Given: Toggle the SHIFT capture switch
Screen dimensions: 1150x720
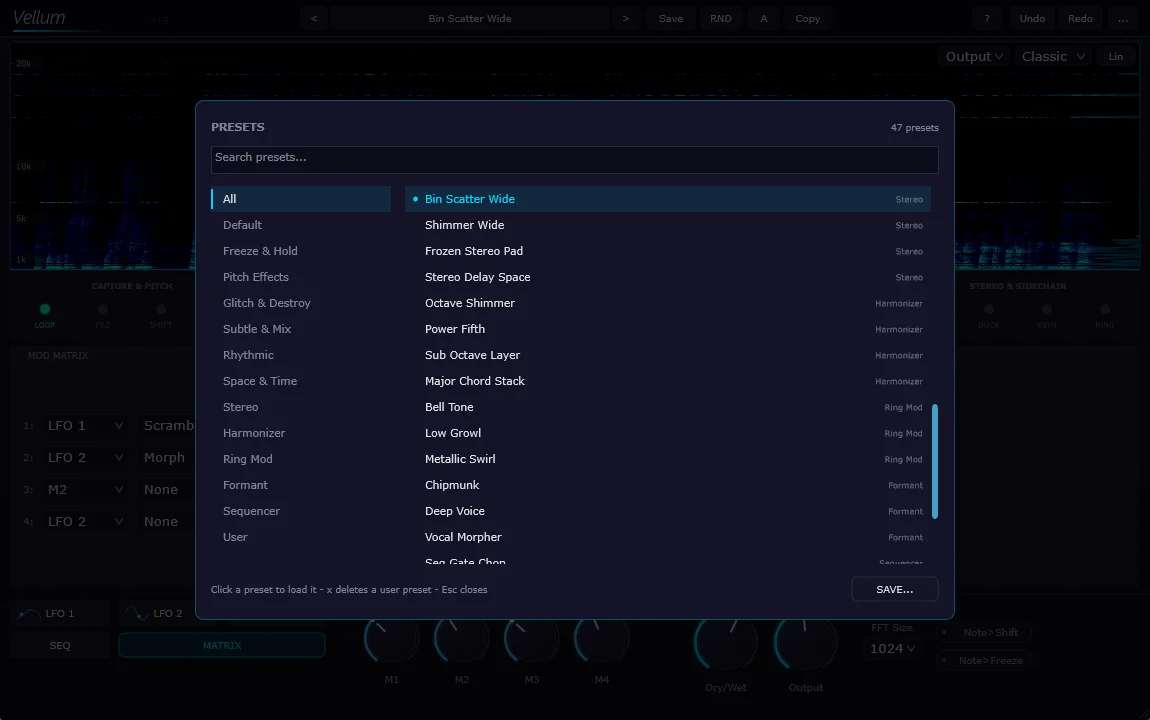Looking at the screenshot, I should 161,309.
